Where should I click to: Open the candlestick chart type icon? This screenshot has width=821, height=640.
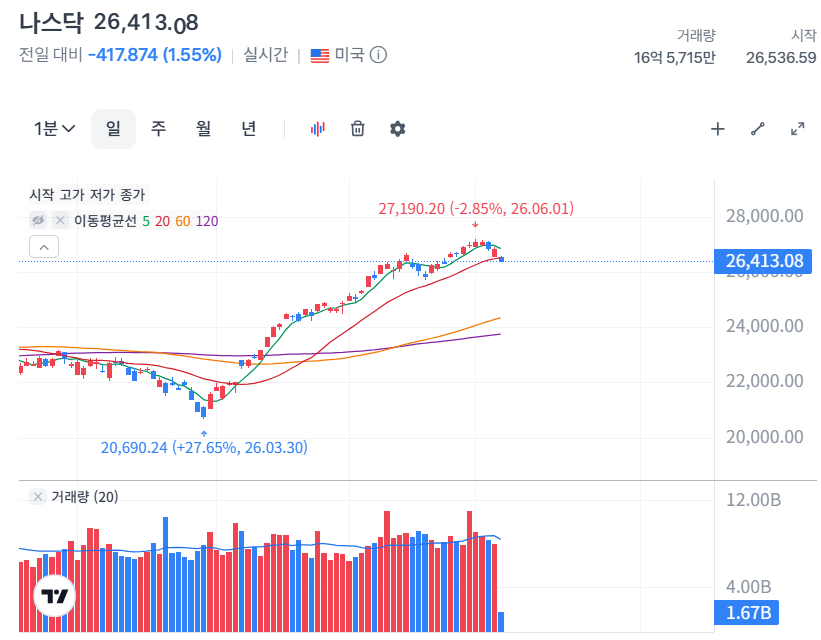click(317, 129)
